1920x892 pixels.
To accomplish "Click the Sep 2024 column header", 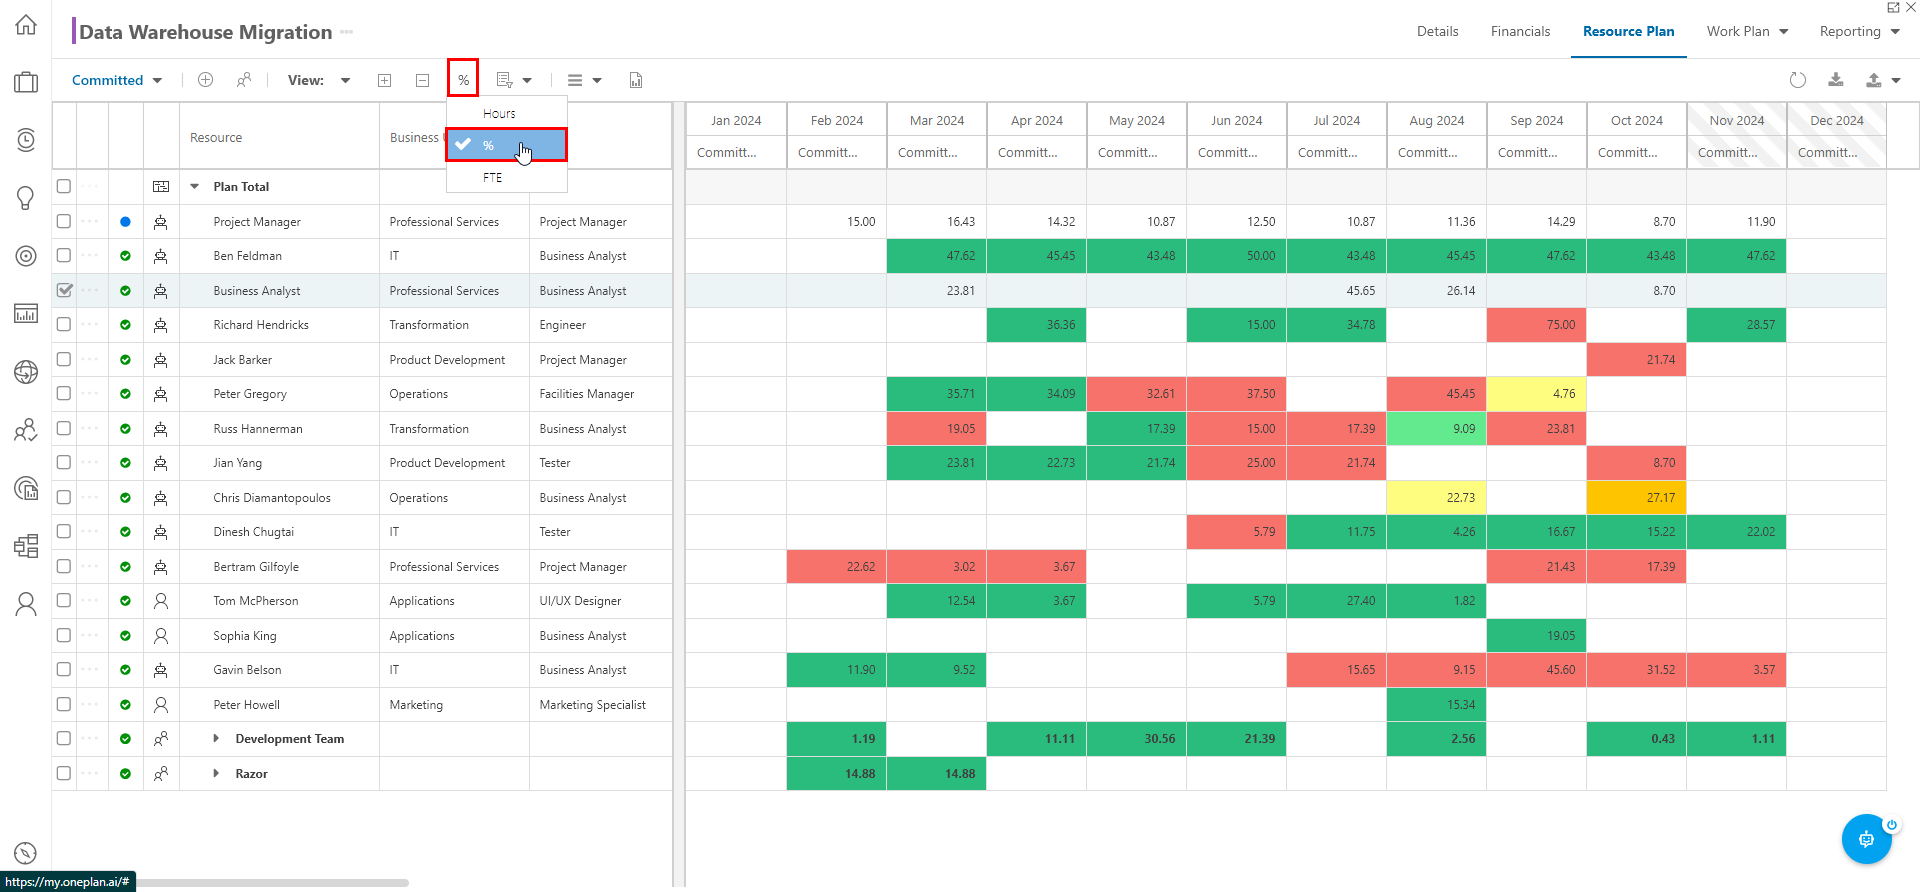I will click(1537, 120).
